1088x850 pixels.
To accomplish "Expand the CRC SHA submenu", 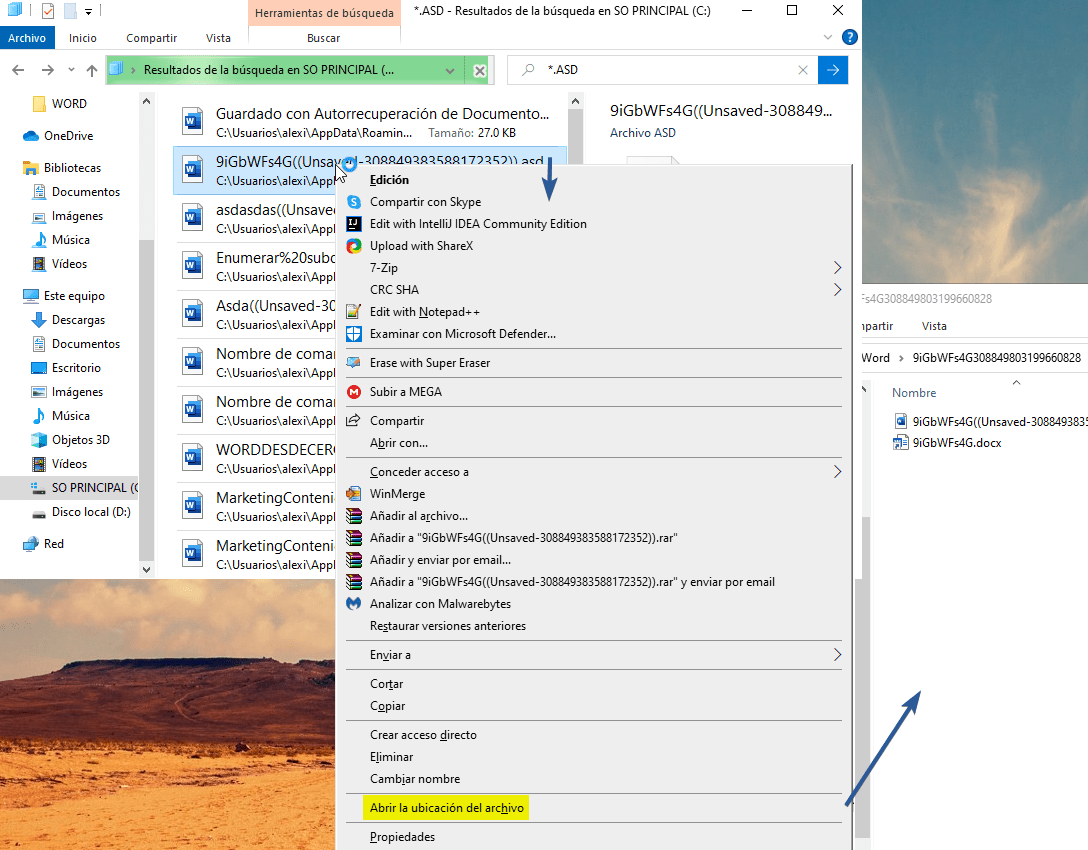I will click(837, 290).
